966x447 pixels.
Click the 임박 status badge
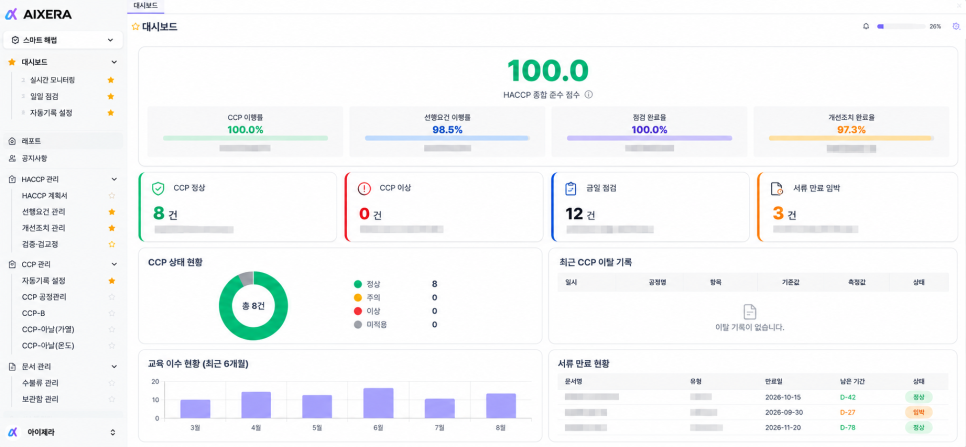point(918,413)
